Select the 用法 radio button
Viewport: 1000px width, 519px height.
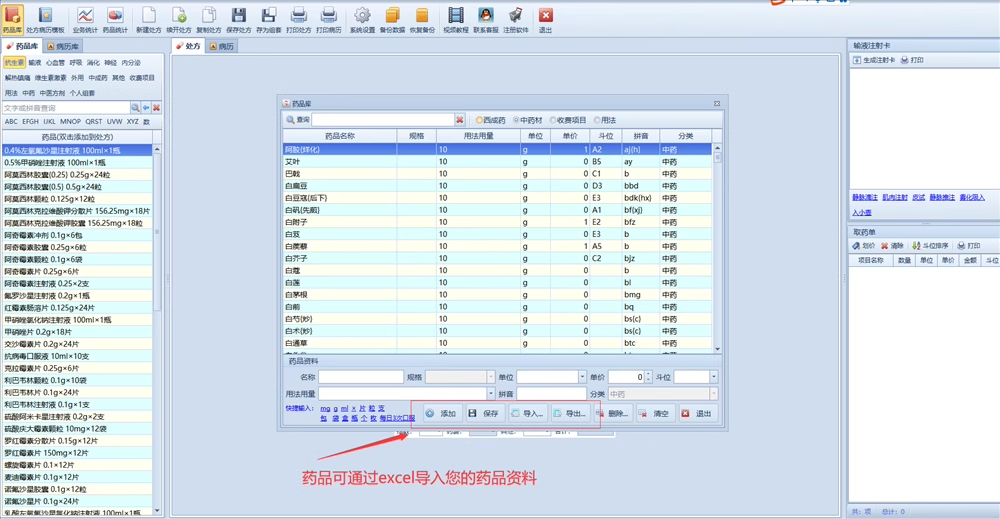[x=605, y=120]
